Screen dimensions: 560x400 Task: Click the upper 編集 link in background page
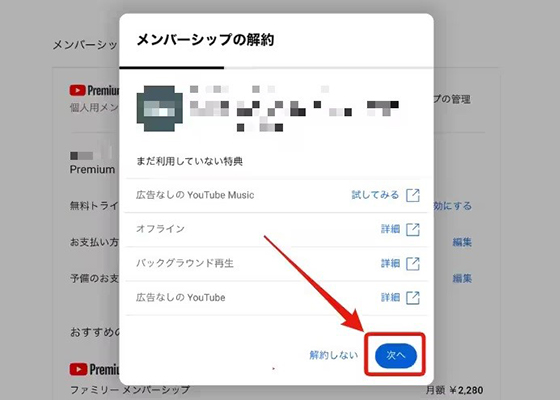click(x=462, y=242)
